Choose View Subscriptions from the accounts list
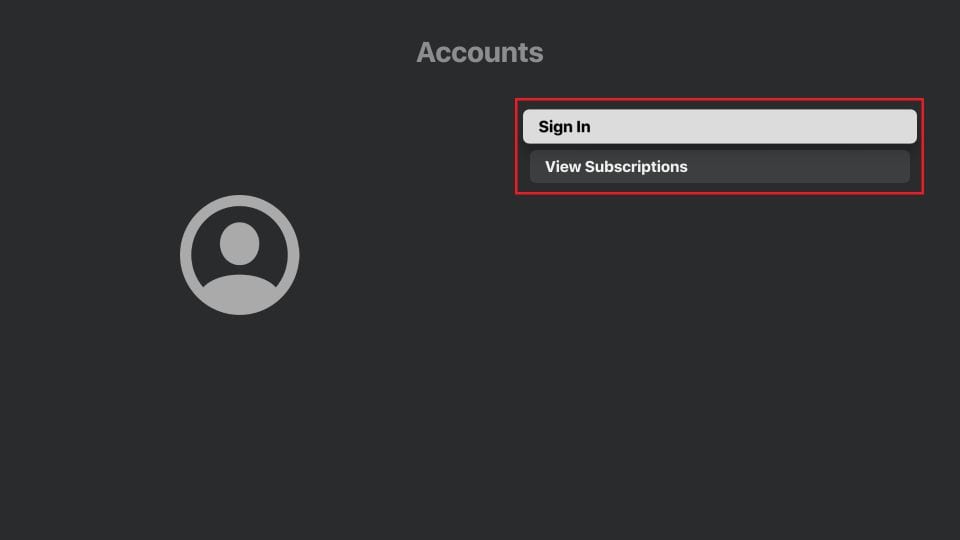The image size is (960, 540). point(719,167)
